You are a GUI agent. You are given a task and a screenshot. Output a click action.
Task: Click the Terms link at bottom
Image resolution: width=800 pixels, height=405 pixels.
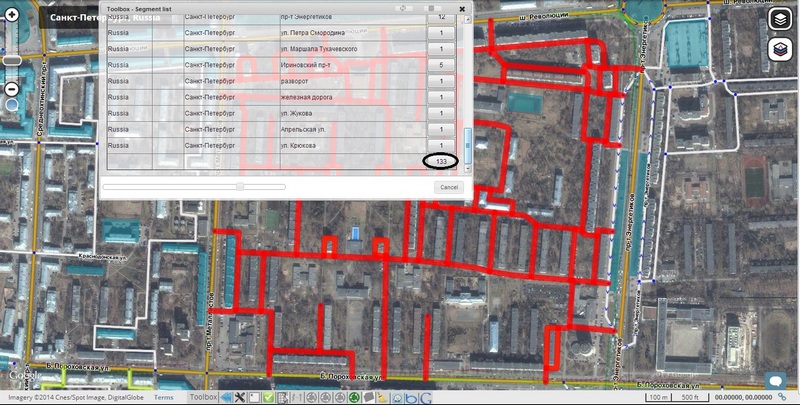click(x=164, y=398)
